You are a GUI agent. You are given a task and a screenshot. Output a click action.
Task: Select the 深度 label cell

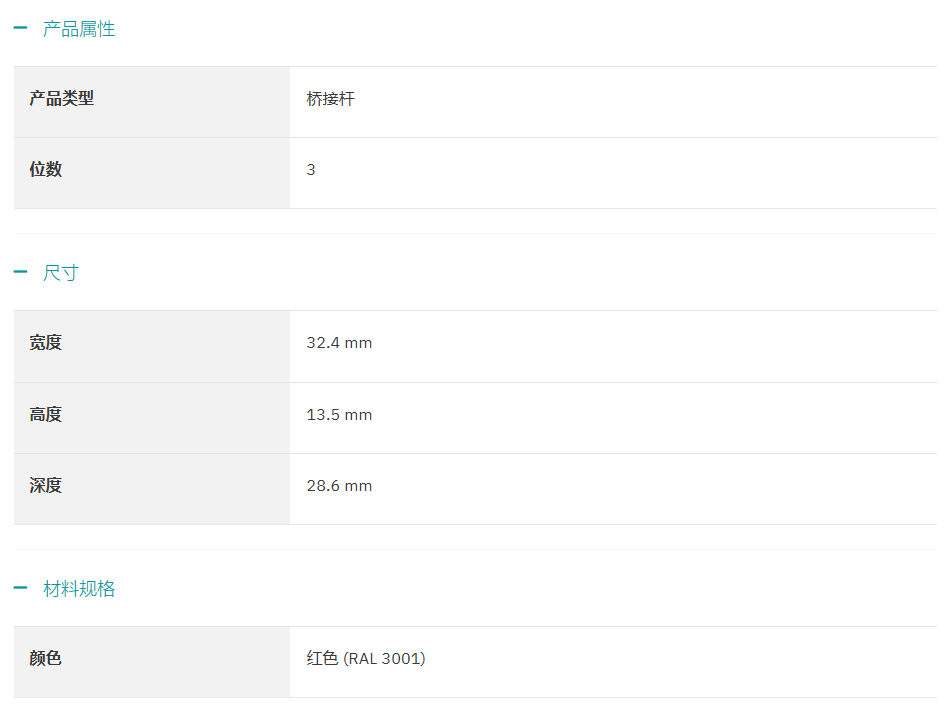point(46,486)
